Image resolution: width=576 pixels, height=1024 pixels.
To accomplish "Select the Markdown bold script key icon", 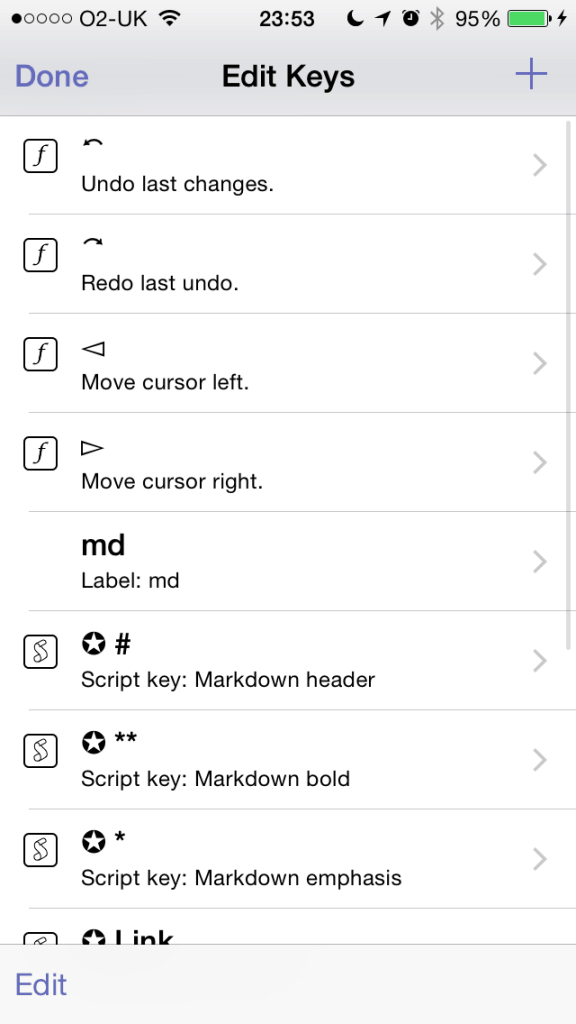I will 40,750.
